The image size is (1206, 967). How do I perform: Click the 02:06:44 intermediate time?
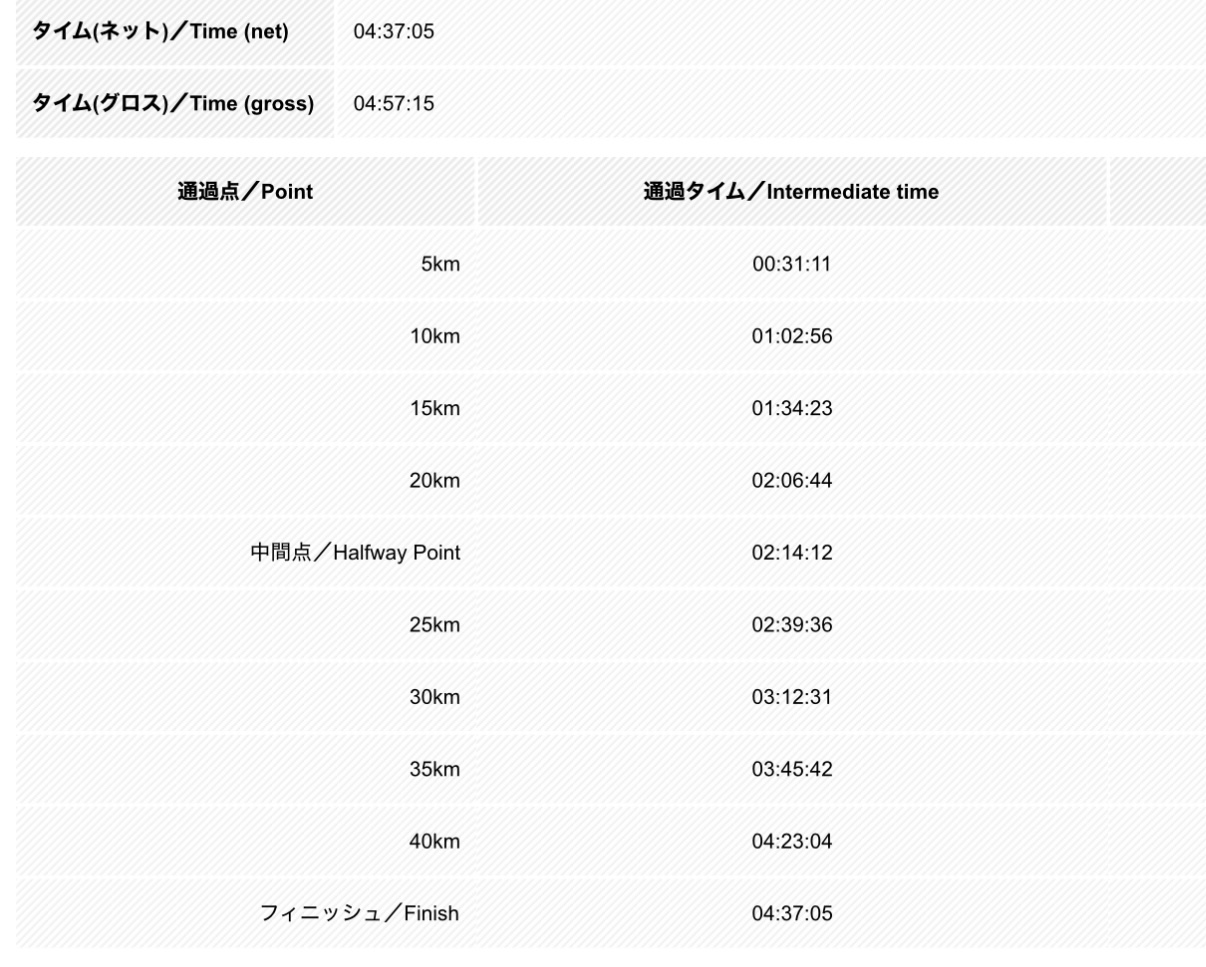(x=791, y=481)
